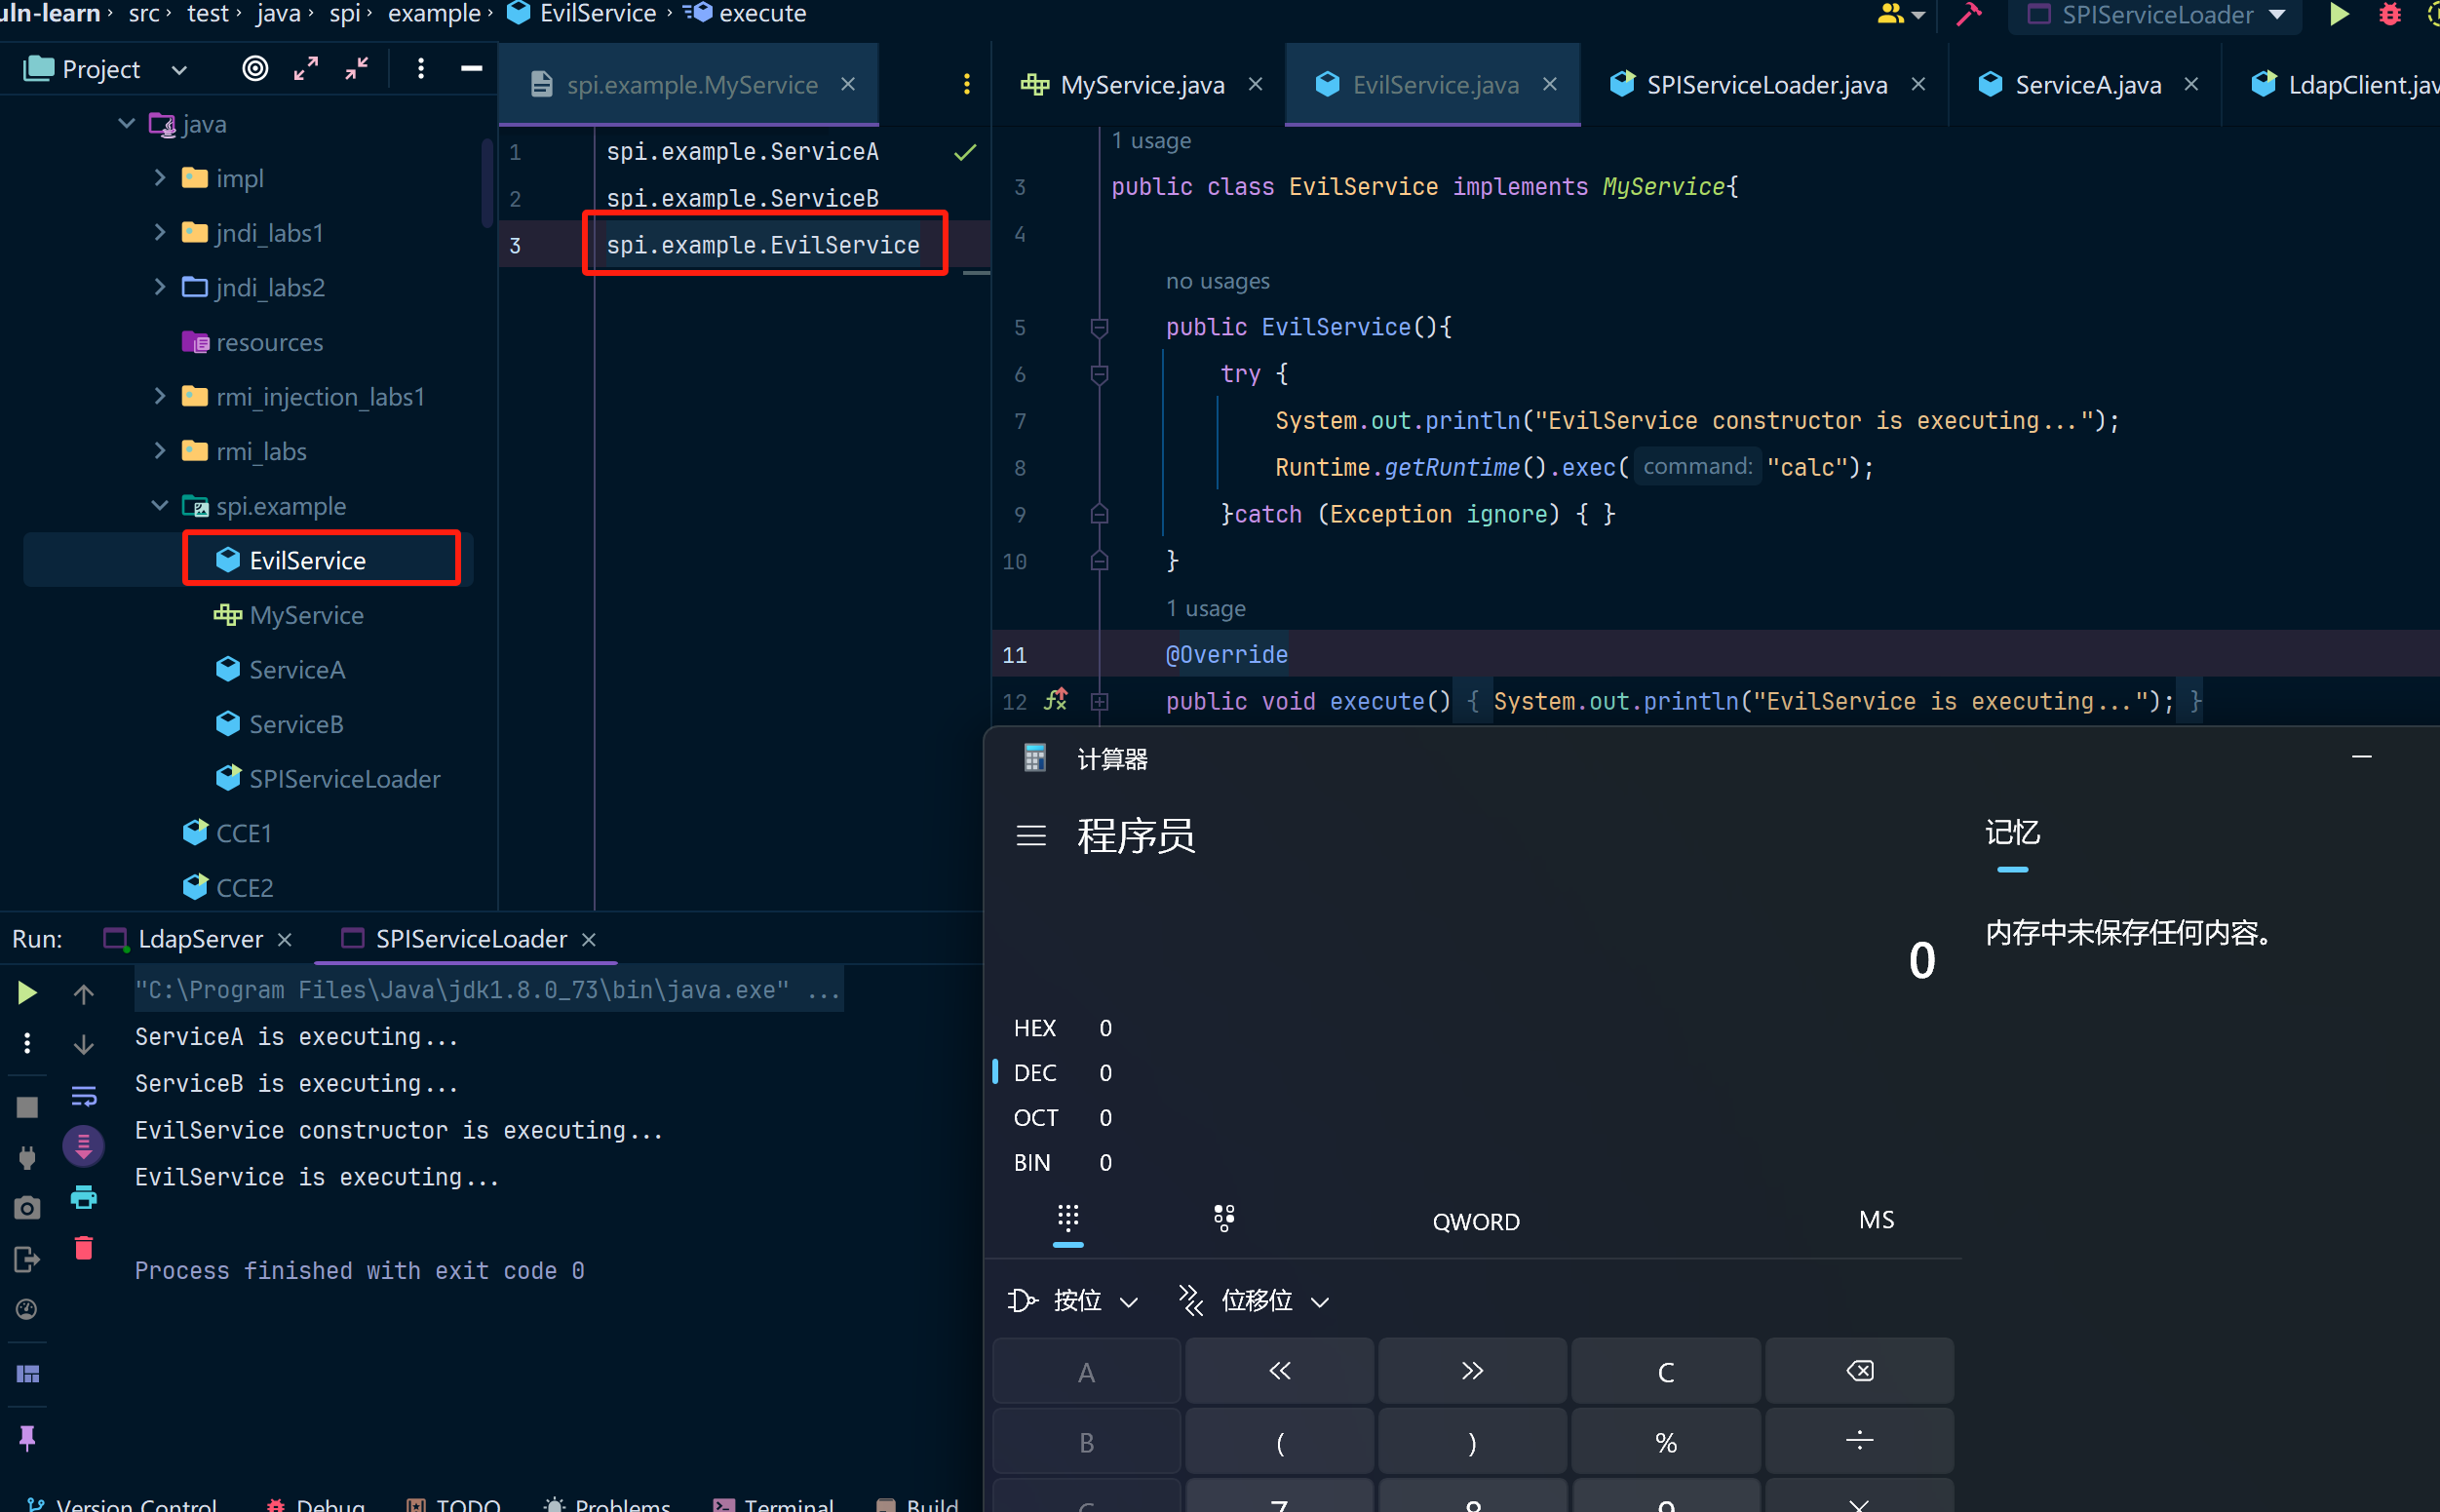The height and width of the screenshot is (1512, 2440).
Task: Click the MS memory store button
Action: [1876, 1219]
